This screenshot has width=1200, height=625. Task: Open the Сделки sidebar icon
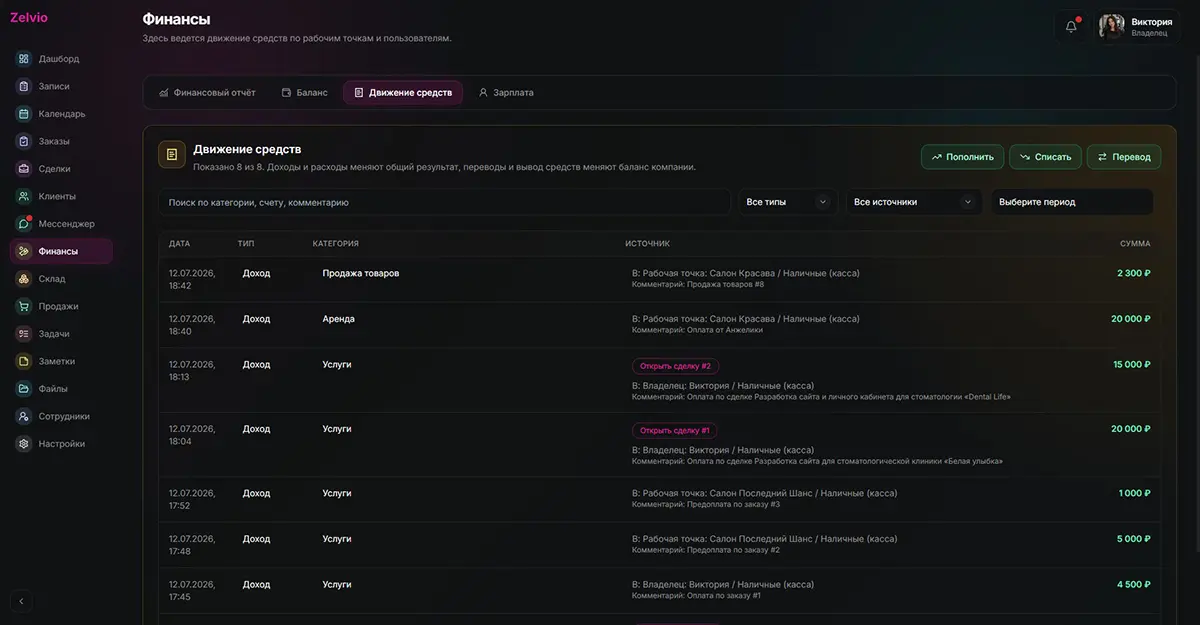pyautogui.click(x=24, y=169)
